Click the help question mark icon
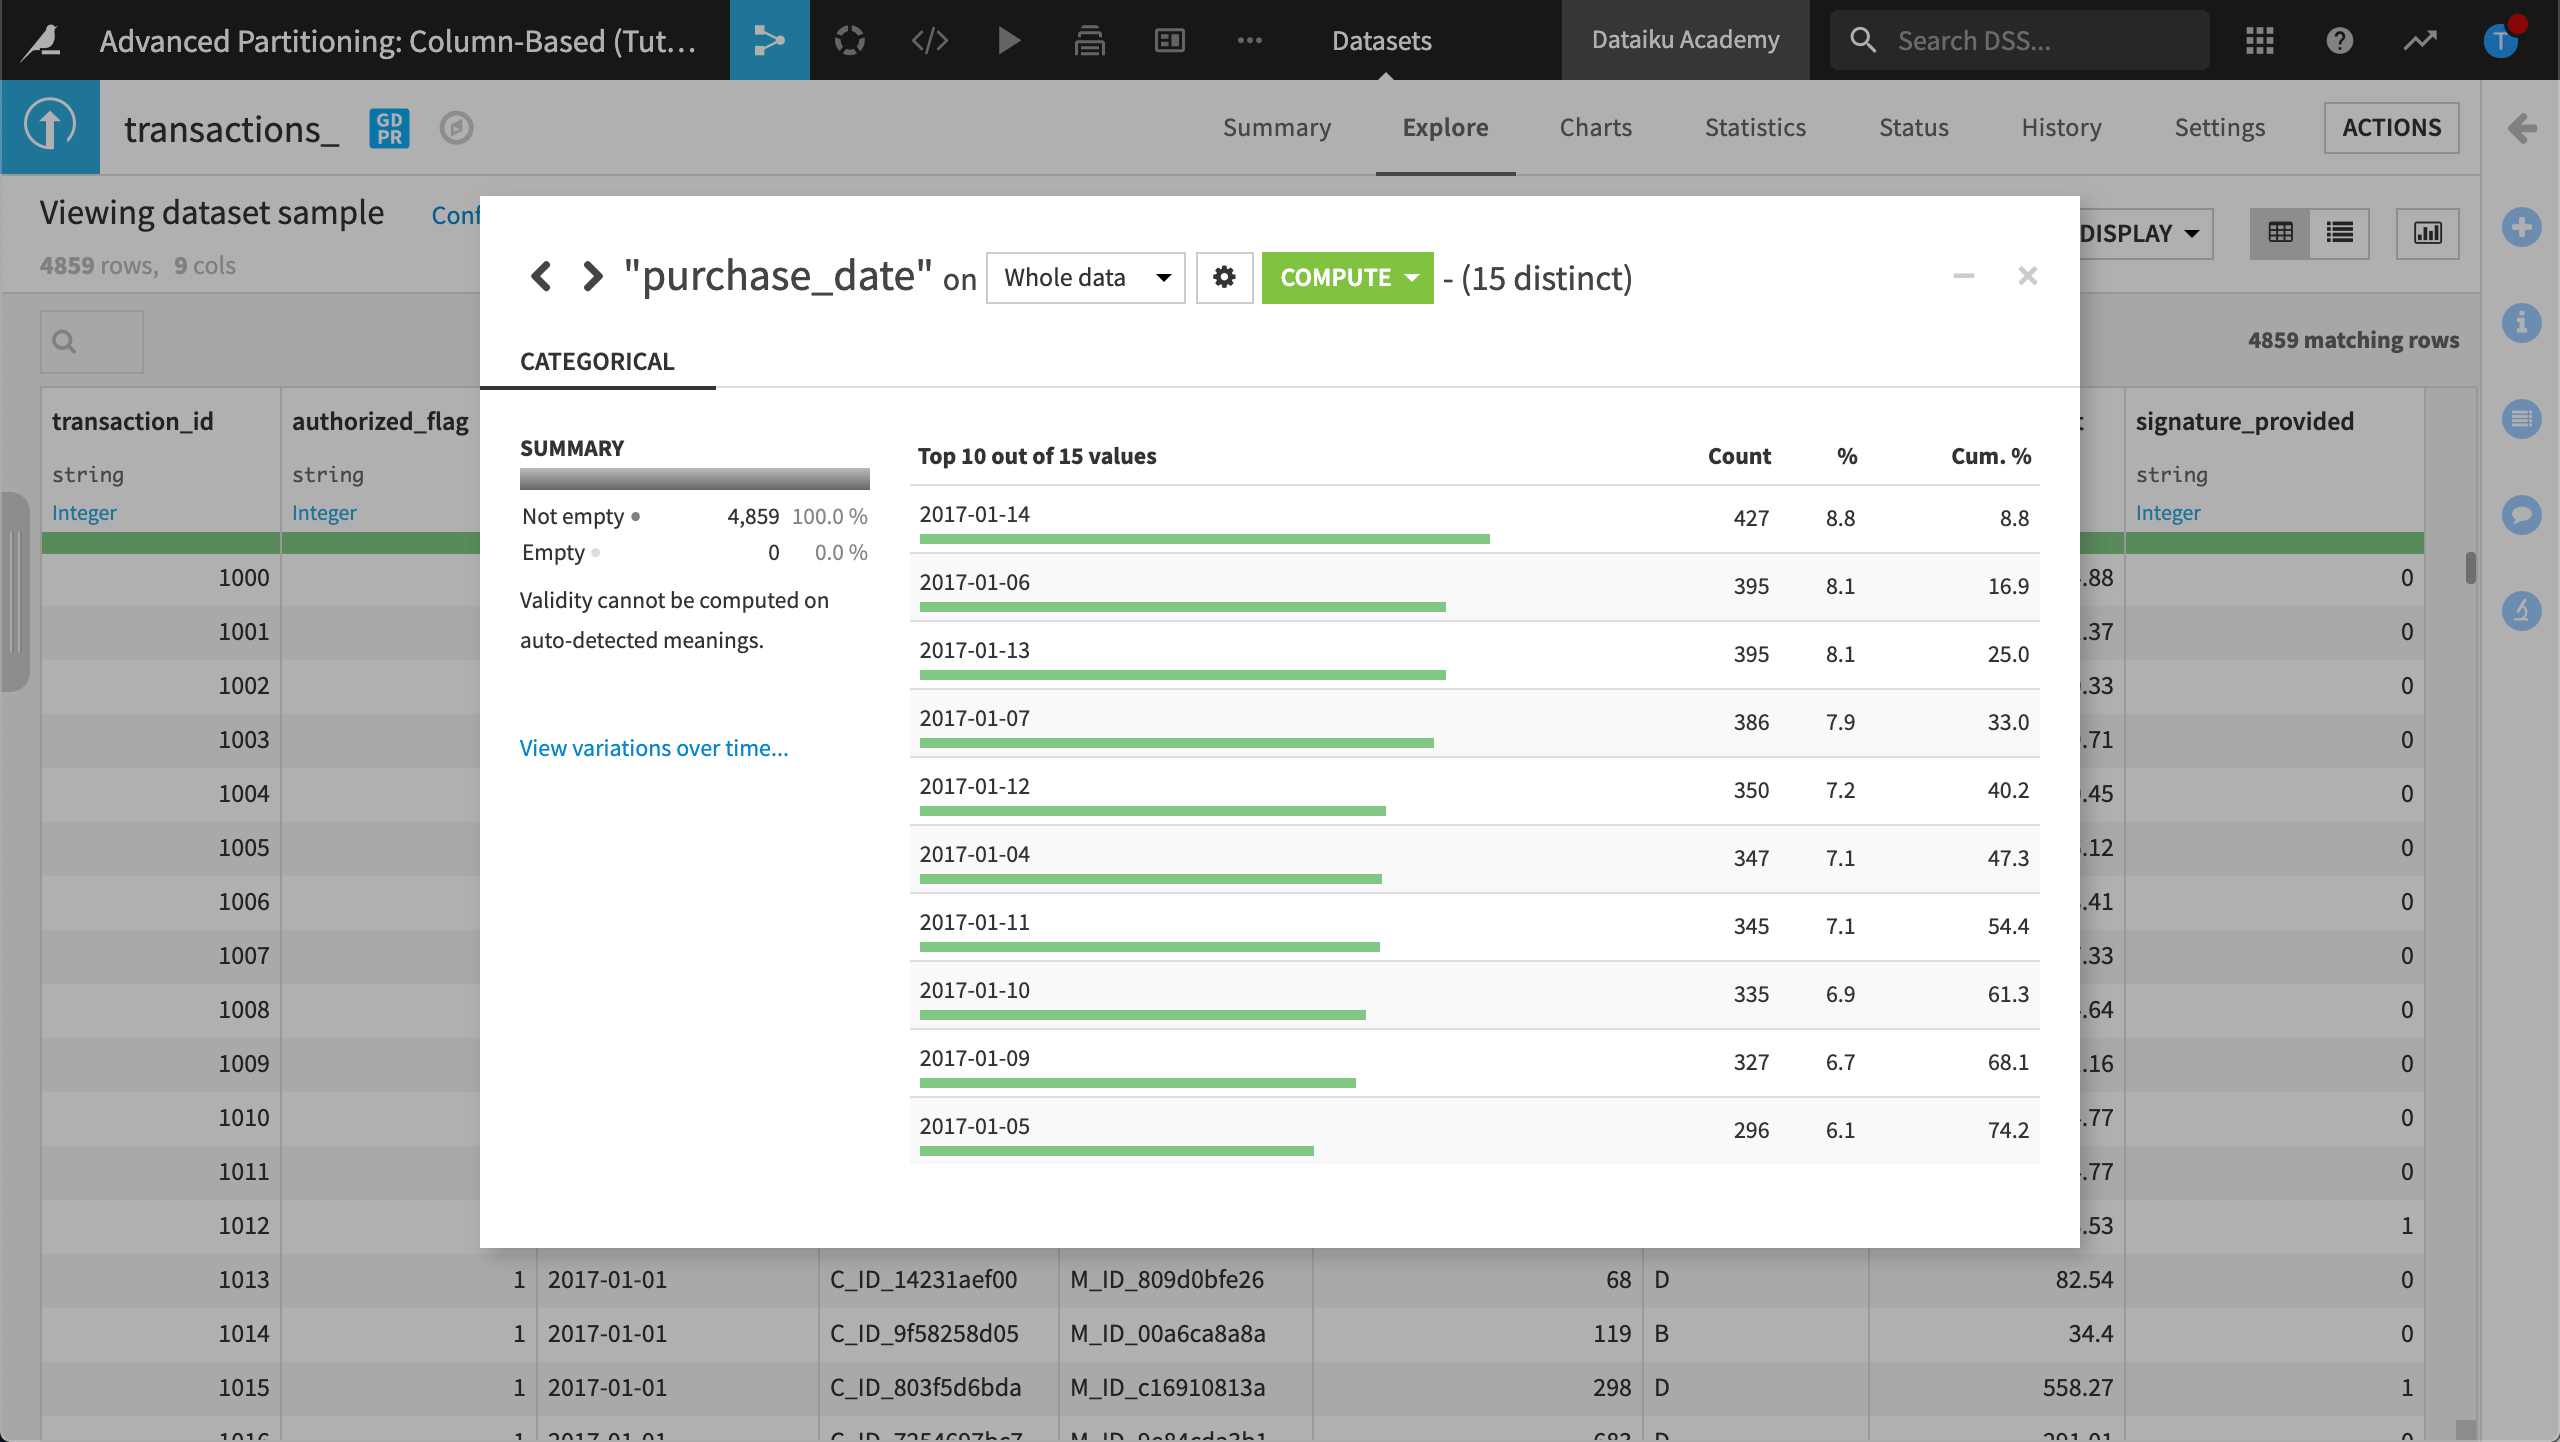Viewport: 2560px width, 1442px height. 2339,40
